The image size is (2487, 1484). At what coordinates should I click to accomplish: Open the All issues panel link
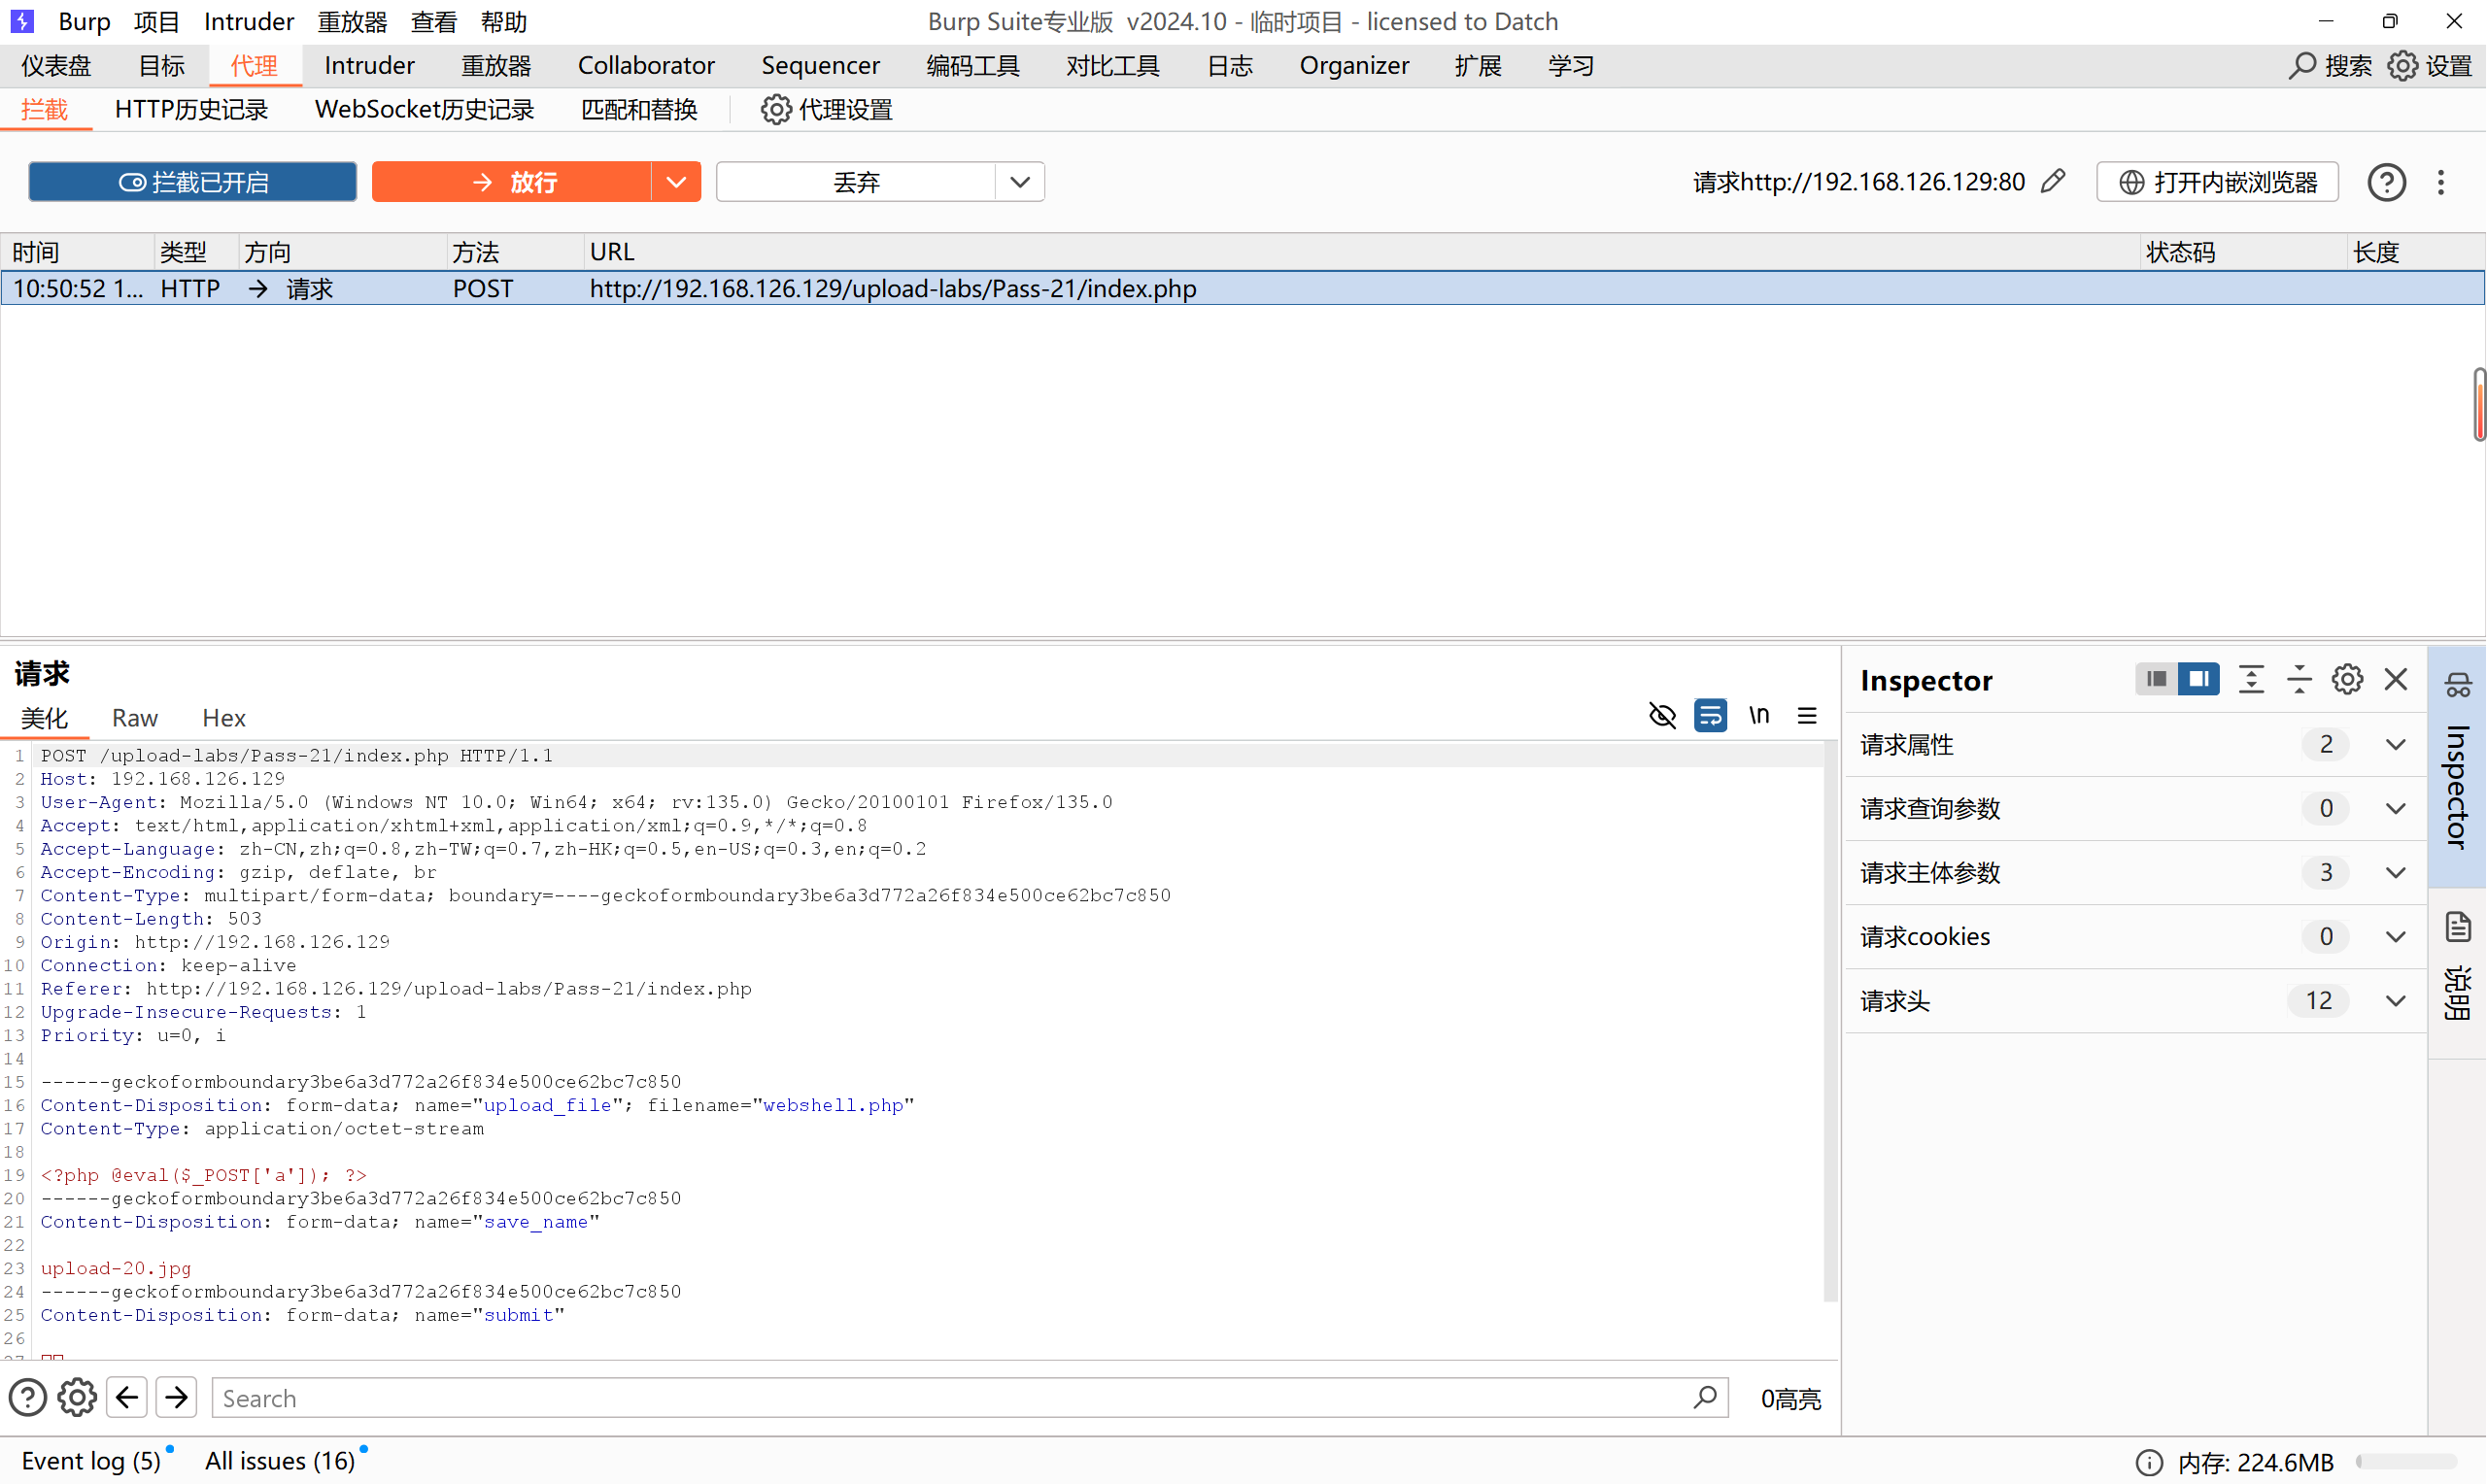(x=280, y=1460)
